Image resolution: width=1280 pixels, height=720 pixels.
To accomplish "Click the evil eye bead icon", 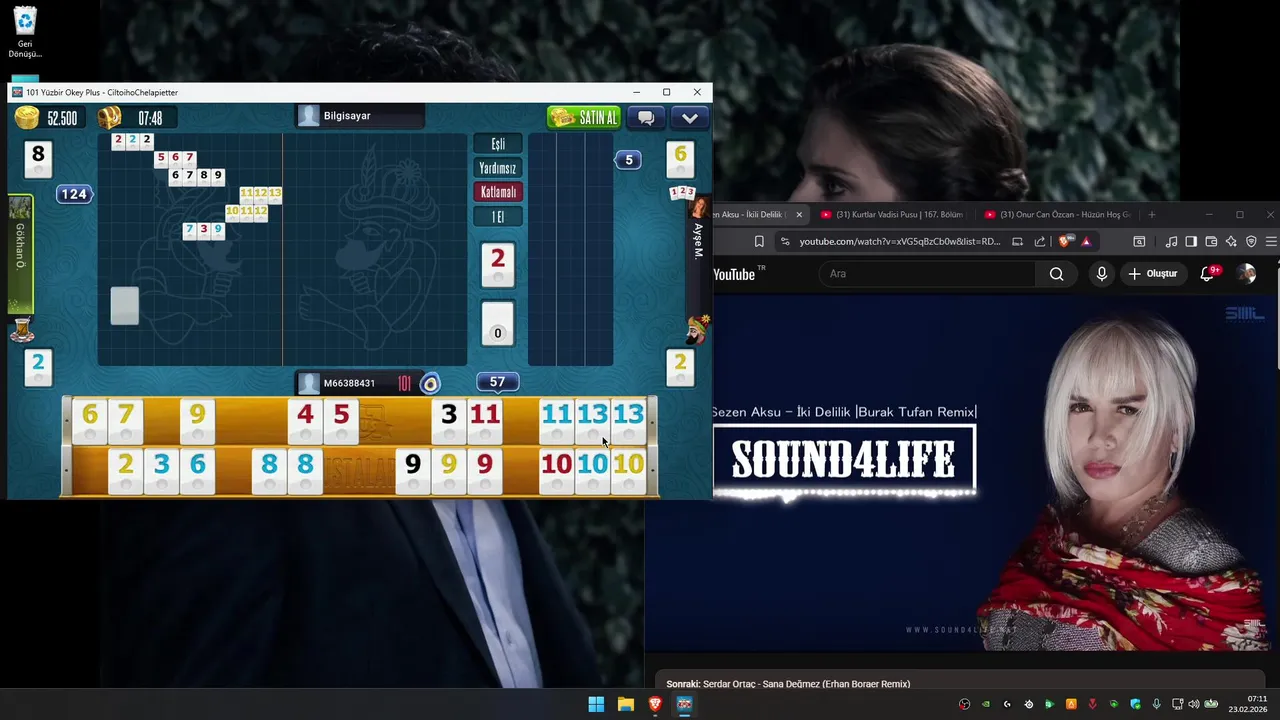I will [430, 383].
